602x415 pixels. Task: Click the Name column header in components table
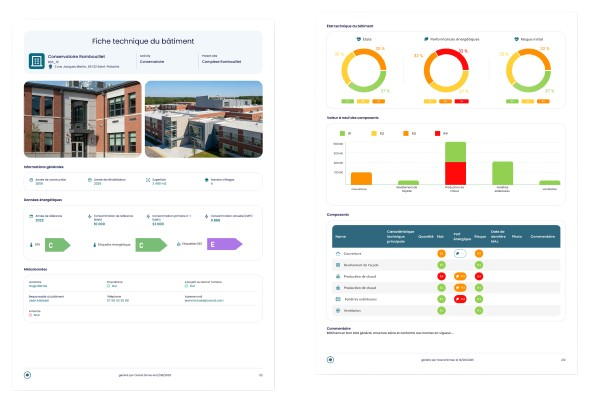tap(341, 237)
